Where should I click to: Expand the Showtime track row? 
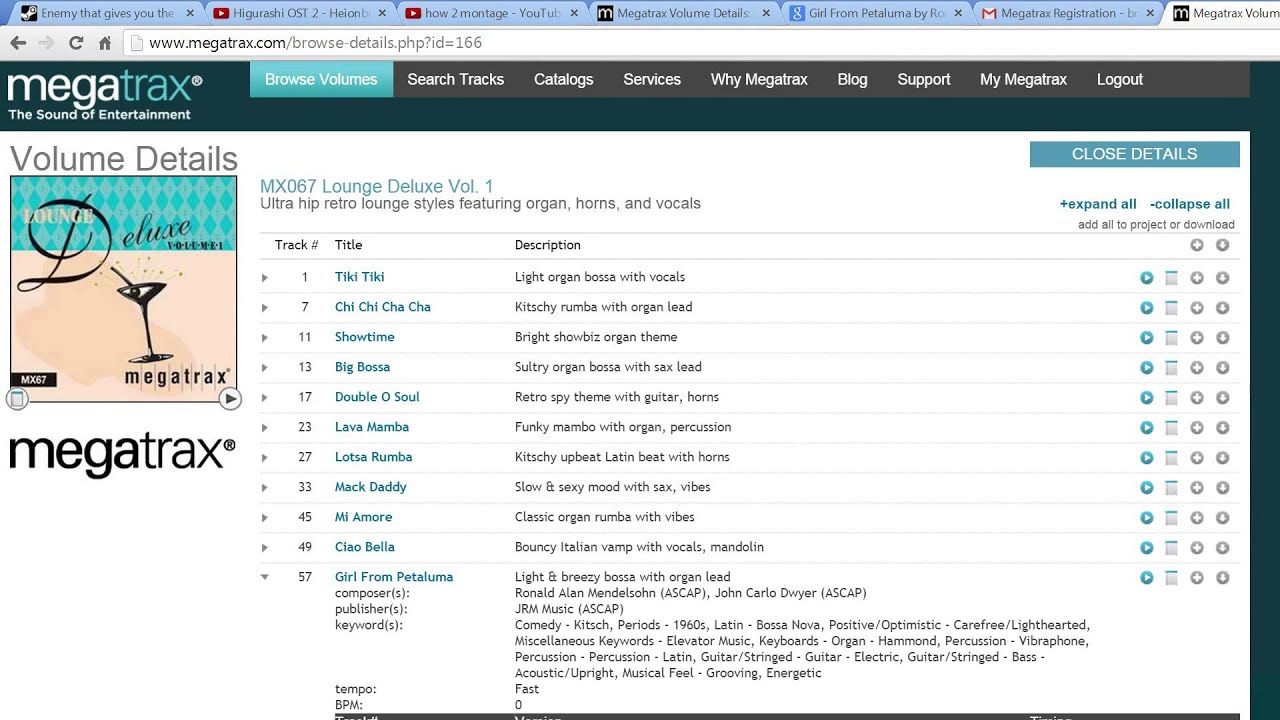pos(265,338)
